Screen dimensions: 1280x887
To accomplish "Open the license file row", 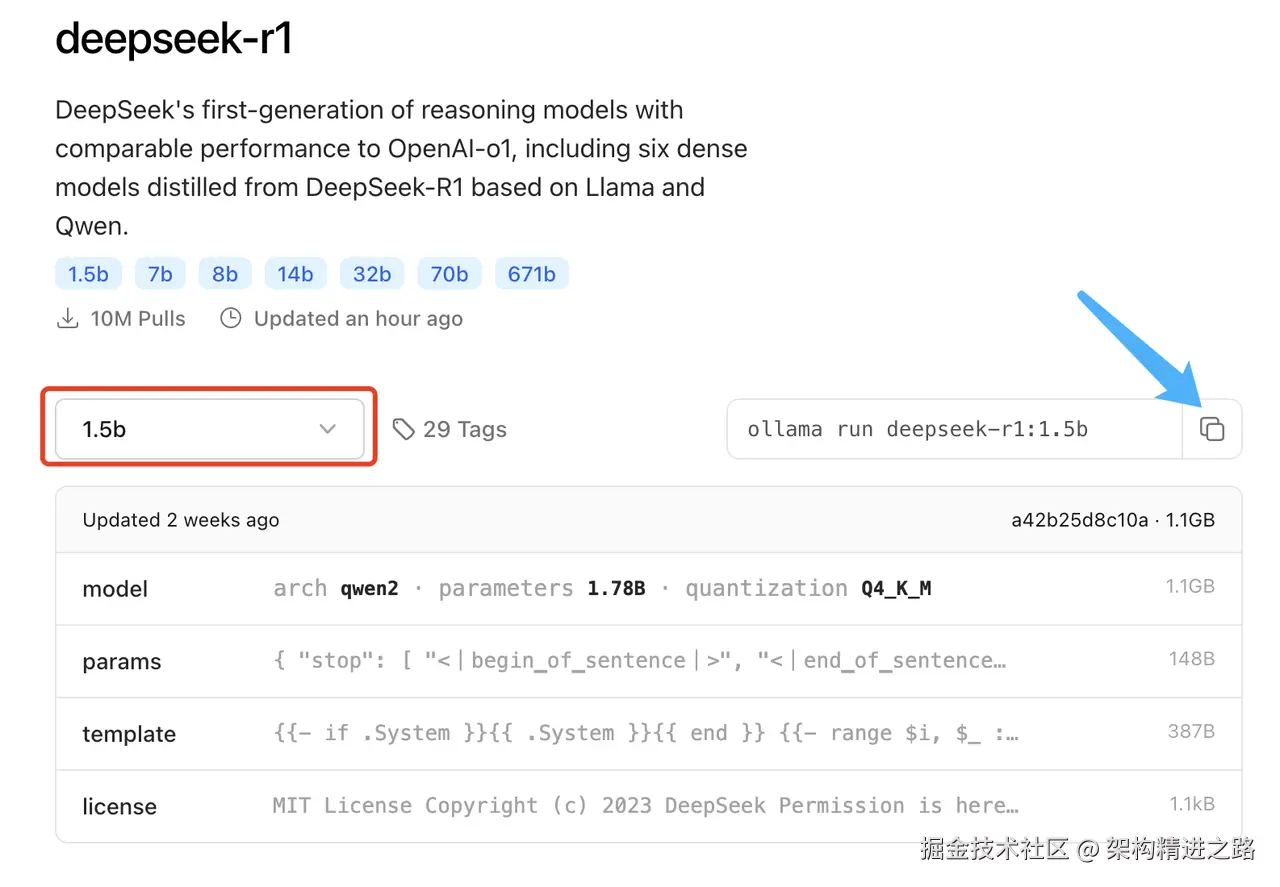I will click(649, 806).
